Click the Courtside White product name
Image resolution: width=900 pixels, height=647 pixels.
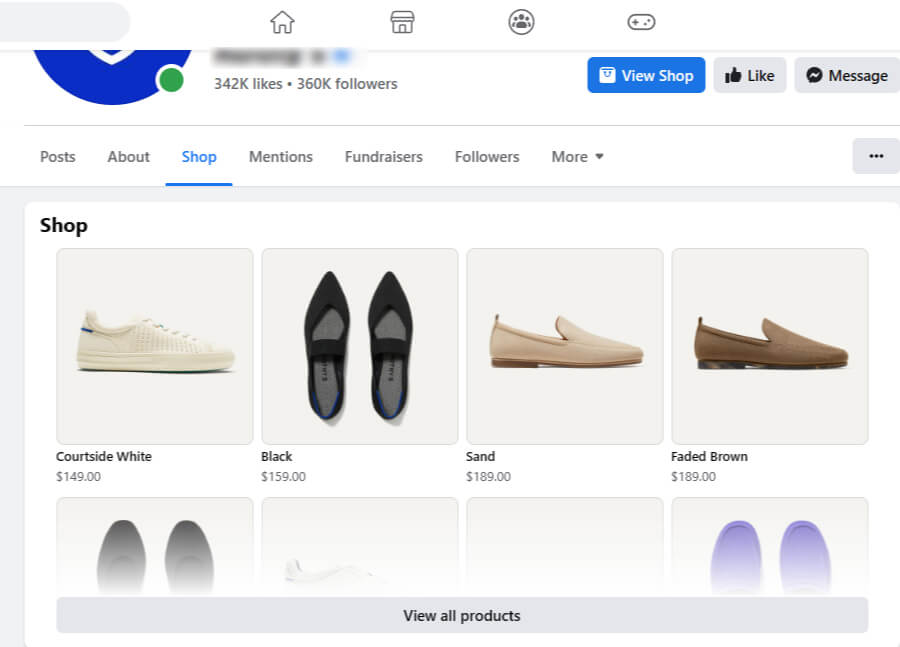104,456
